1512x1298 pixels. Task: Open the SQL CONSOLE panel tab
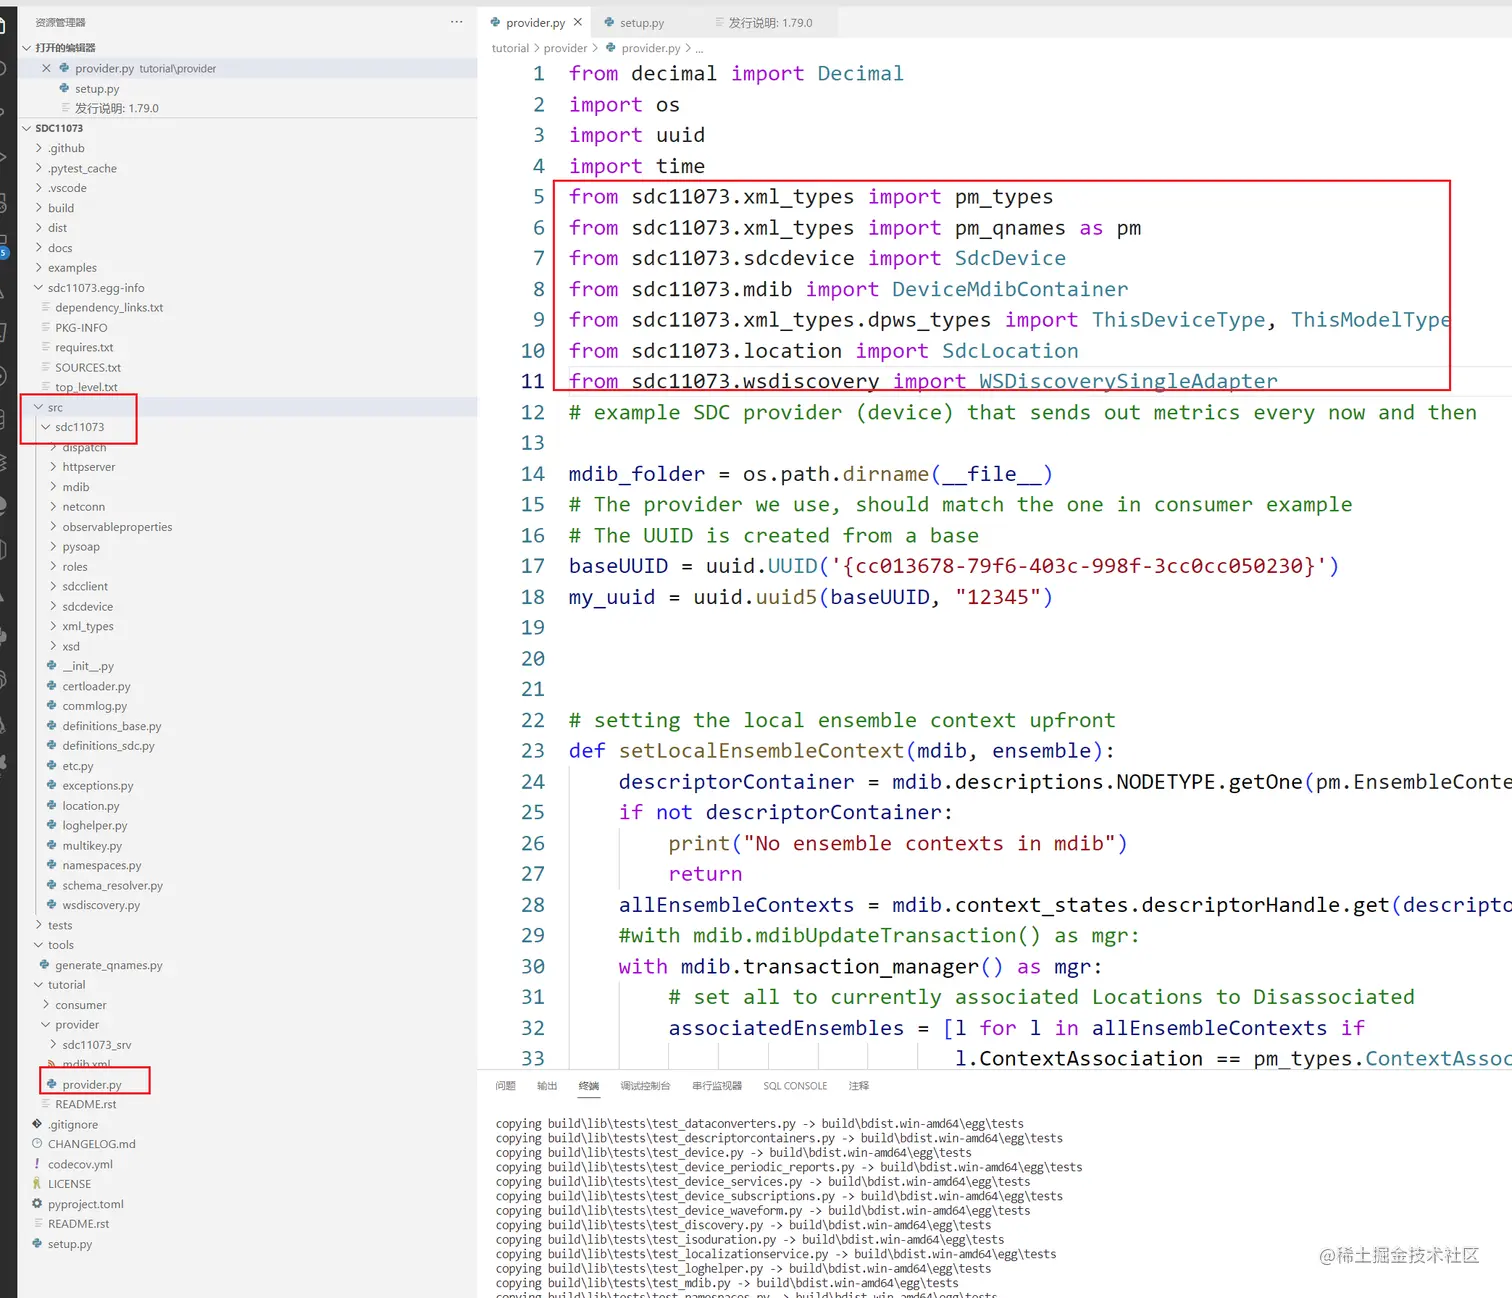coord(795,1086)
